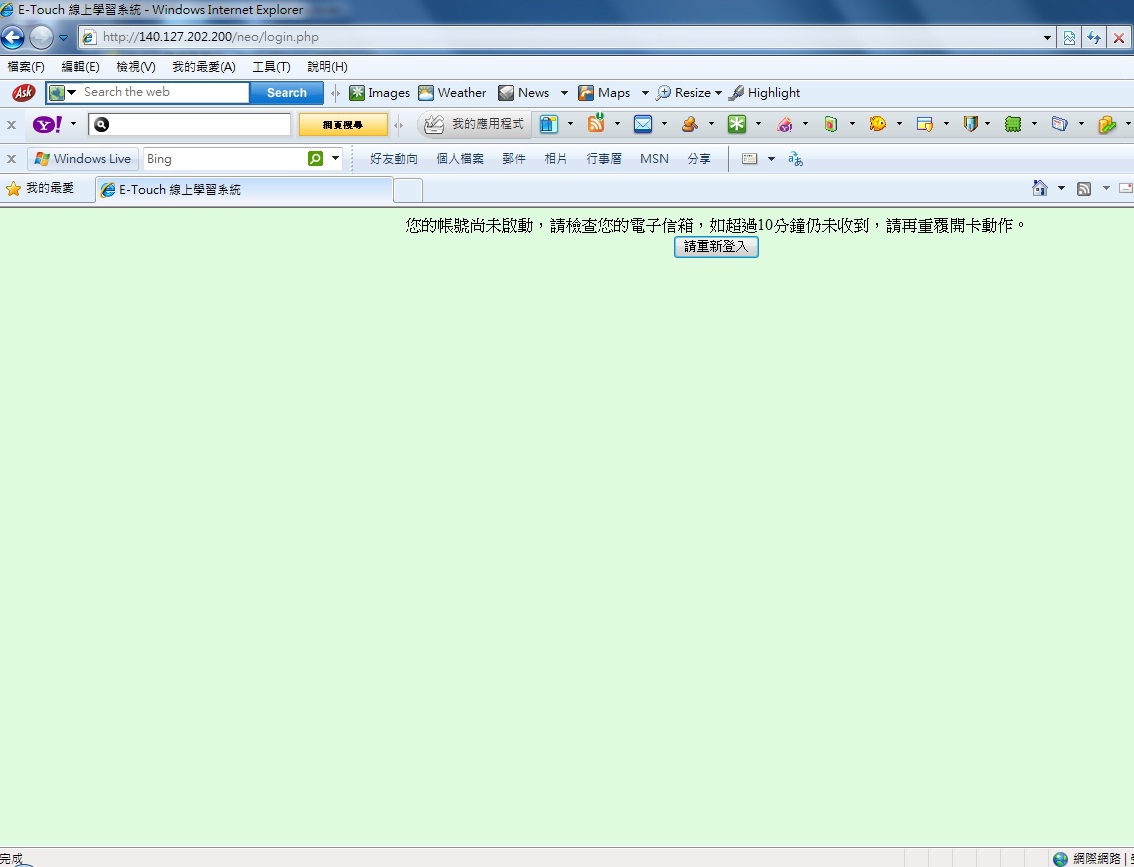Open 相片 on Windows Live toolbar
The height and width of the screenshot is (867, 1134).
(555, 158)
